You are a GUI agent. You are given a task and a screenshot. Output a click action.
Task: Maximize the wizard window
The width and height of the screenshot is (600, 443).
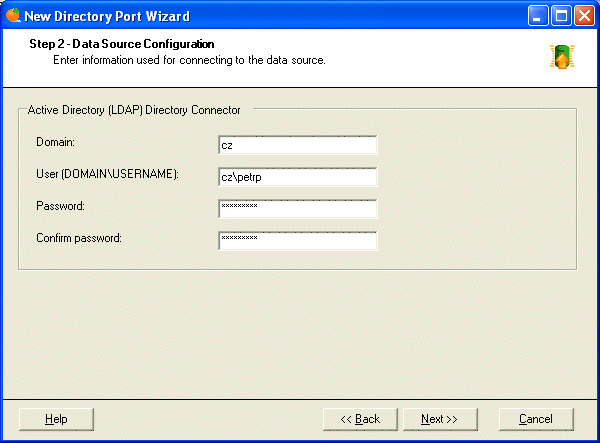pos(561,16)
